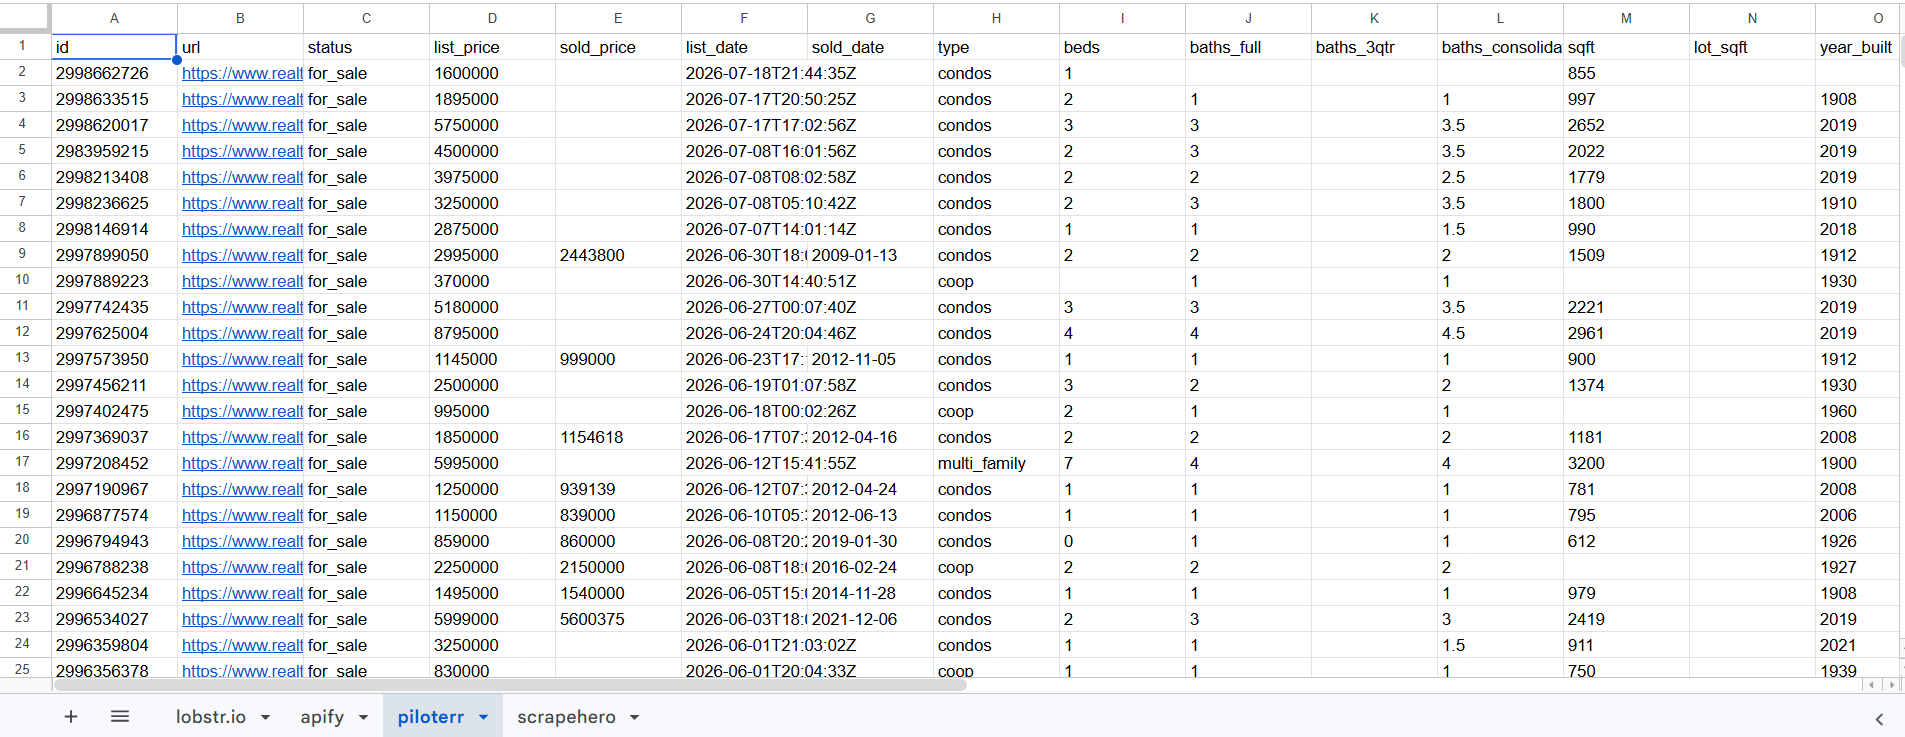Open the URL link in row 9
This screenshot has width=1905, height=737.
click(x=242, y=255)
